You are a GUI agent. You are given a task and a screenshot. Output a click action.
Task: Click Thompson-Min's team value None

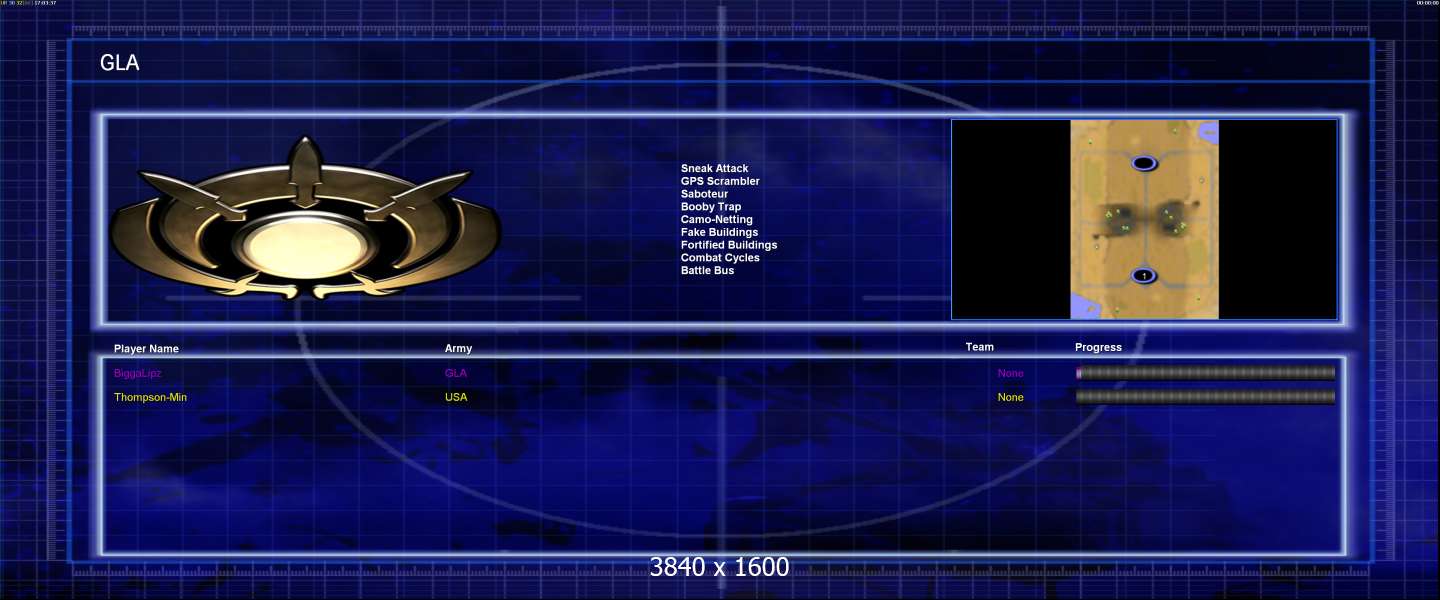(1010, 397)
